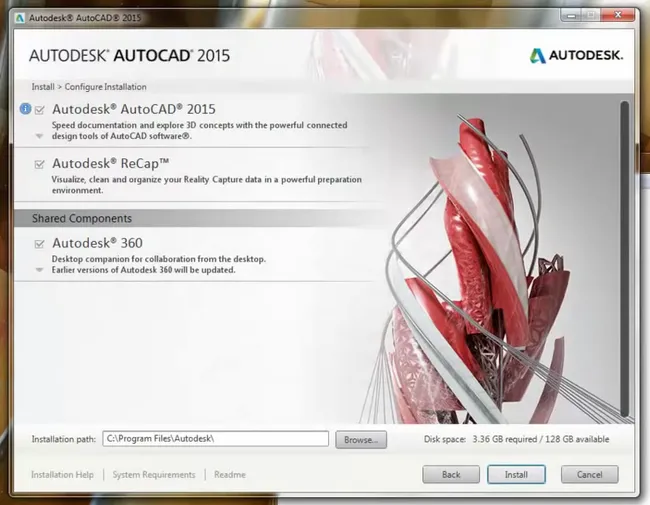The image size is (650, 505).
Task: Click the AutoCAD logo in title bar
Action: click(19, 18)
